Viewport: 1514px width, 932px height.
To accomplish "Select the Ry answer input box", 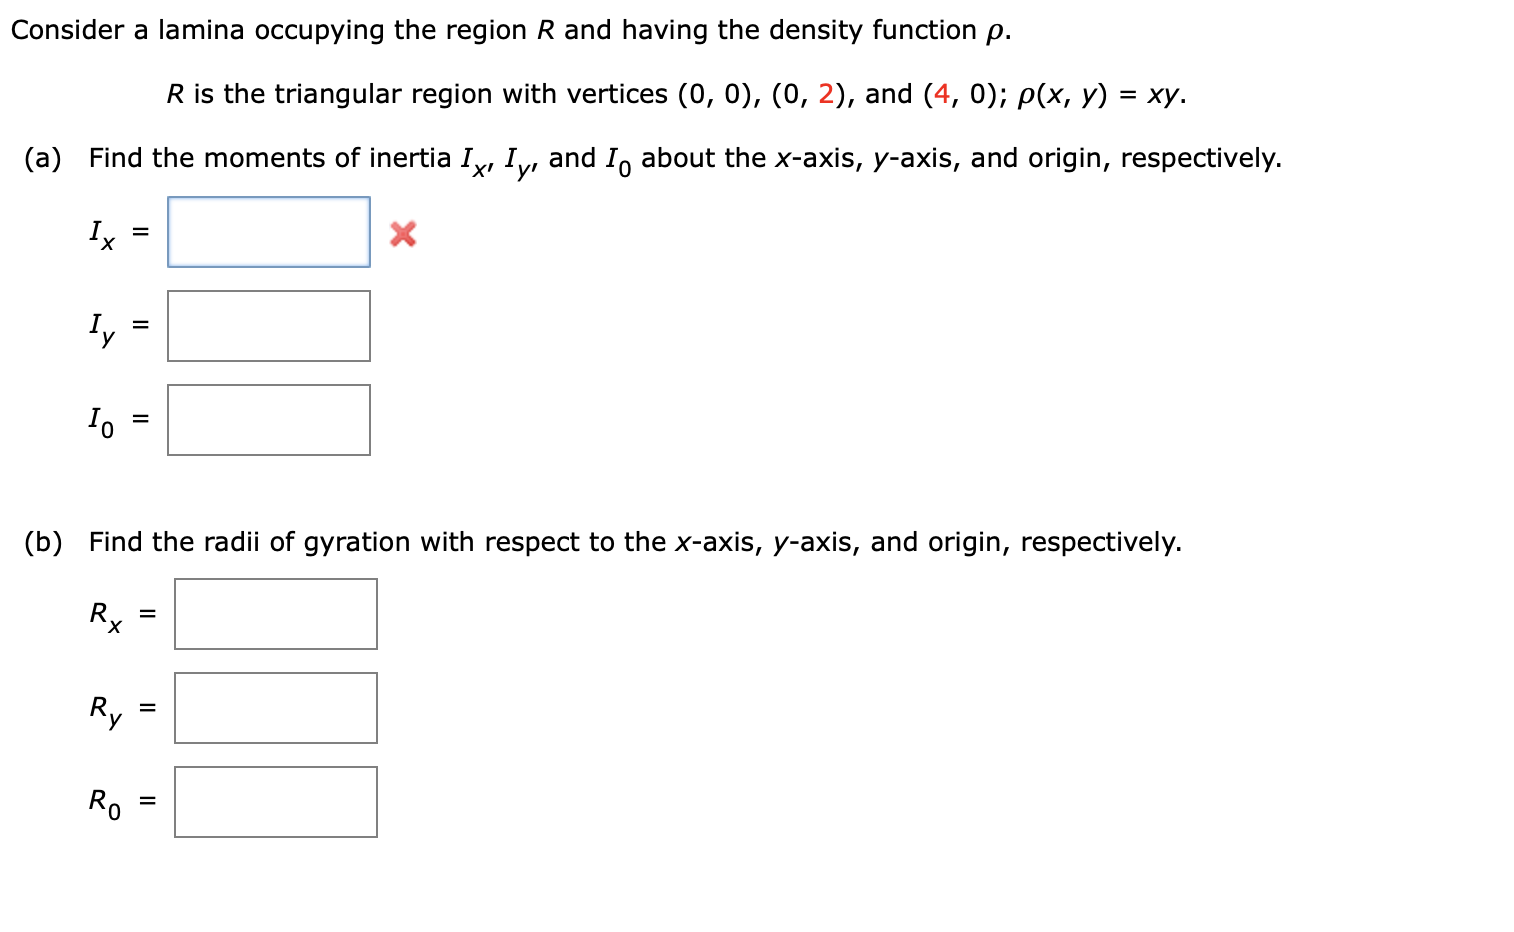I will coord(275,708).
